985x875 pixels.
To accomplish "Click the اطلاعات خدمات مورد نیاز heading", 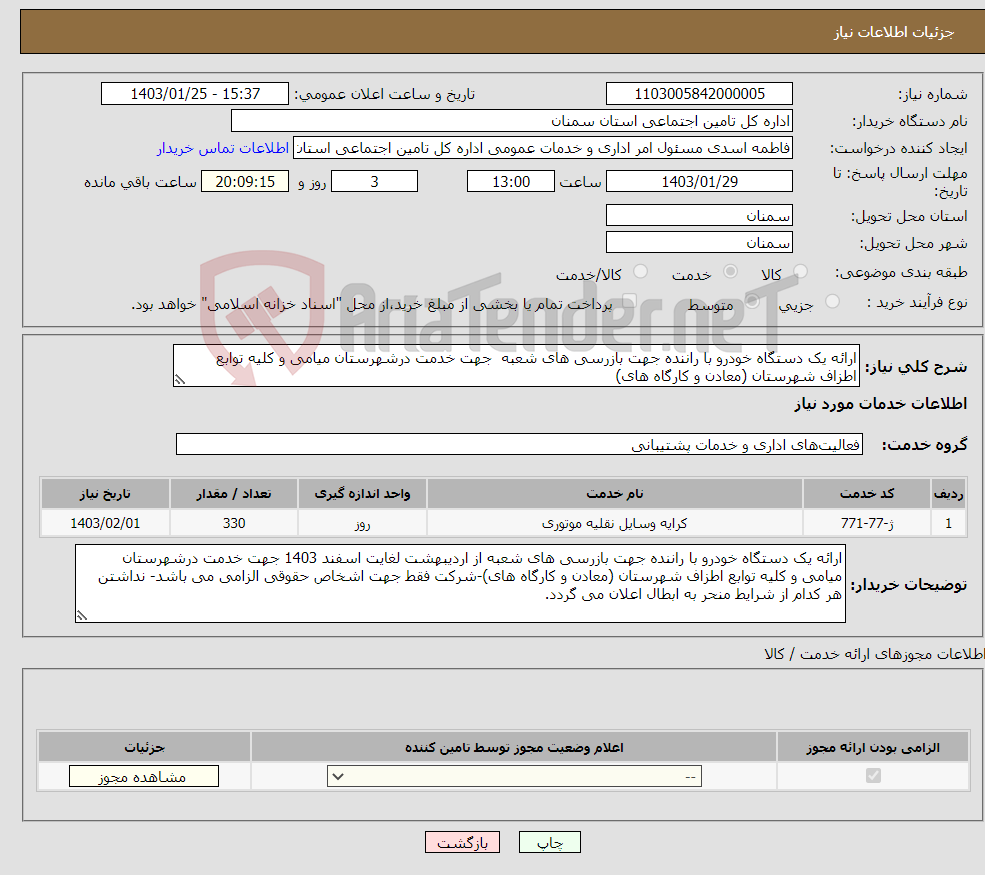I will point(880,404).
